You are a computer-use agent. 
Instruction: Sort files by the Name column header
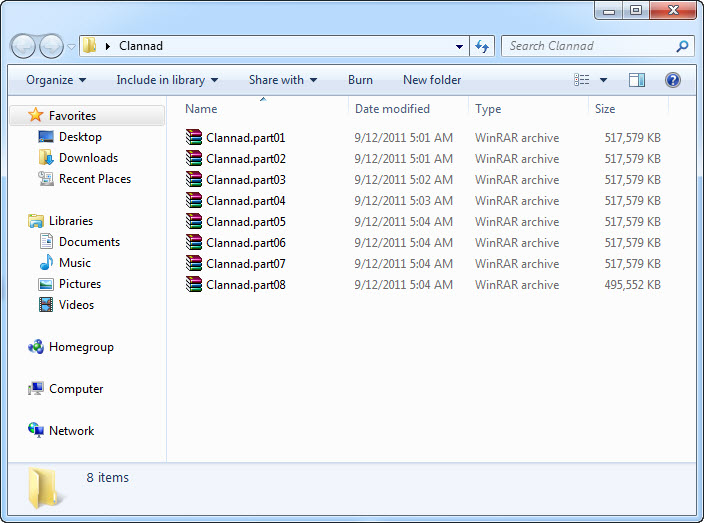tap(263, 109)
